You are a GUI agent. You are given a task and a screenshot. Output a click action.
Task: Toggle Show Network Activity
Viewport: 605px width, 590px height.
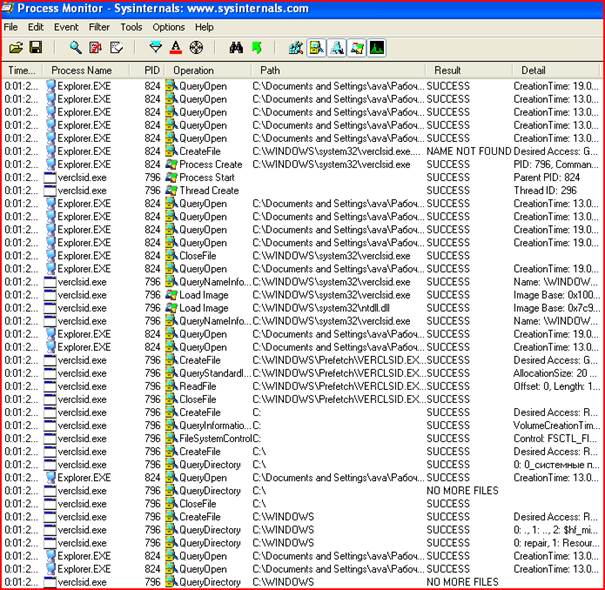(337, 48)
